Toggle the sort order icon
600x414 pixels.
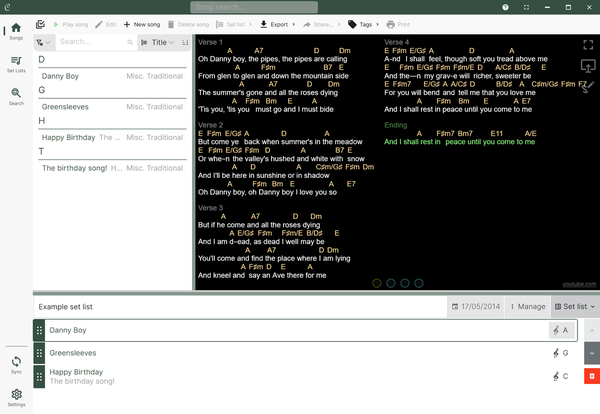point(185,42)
